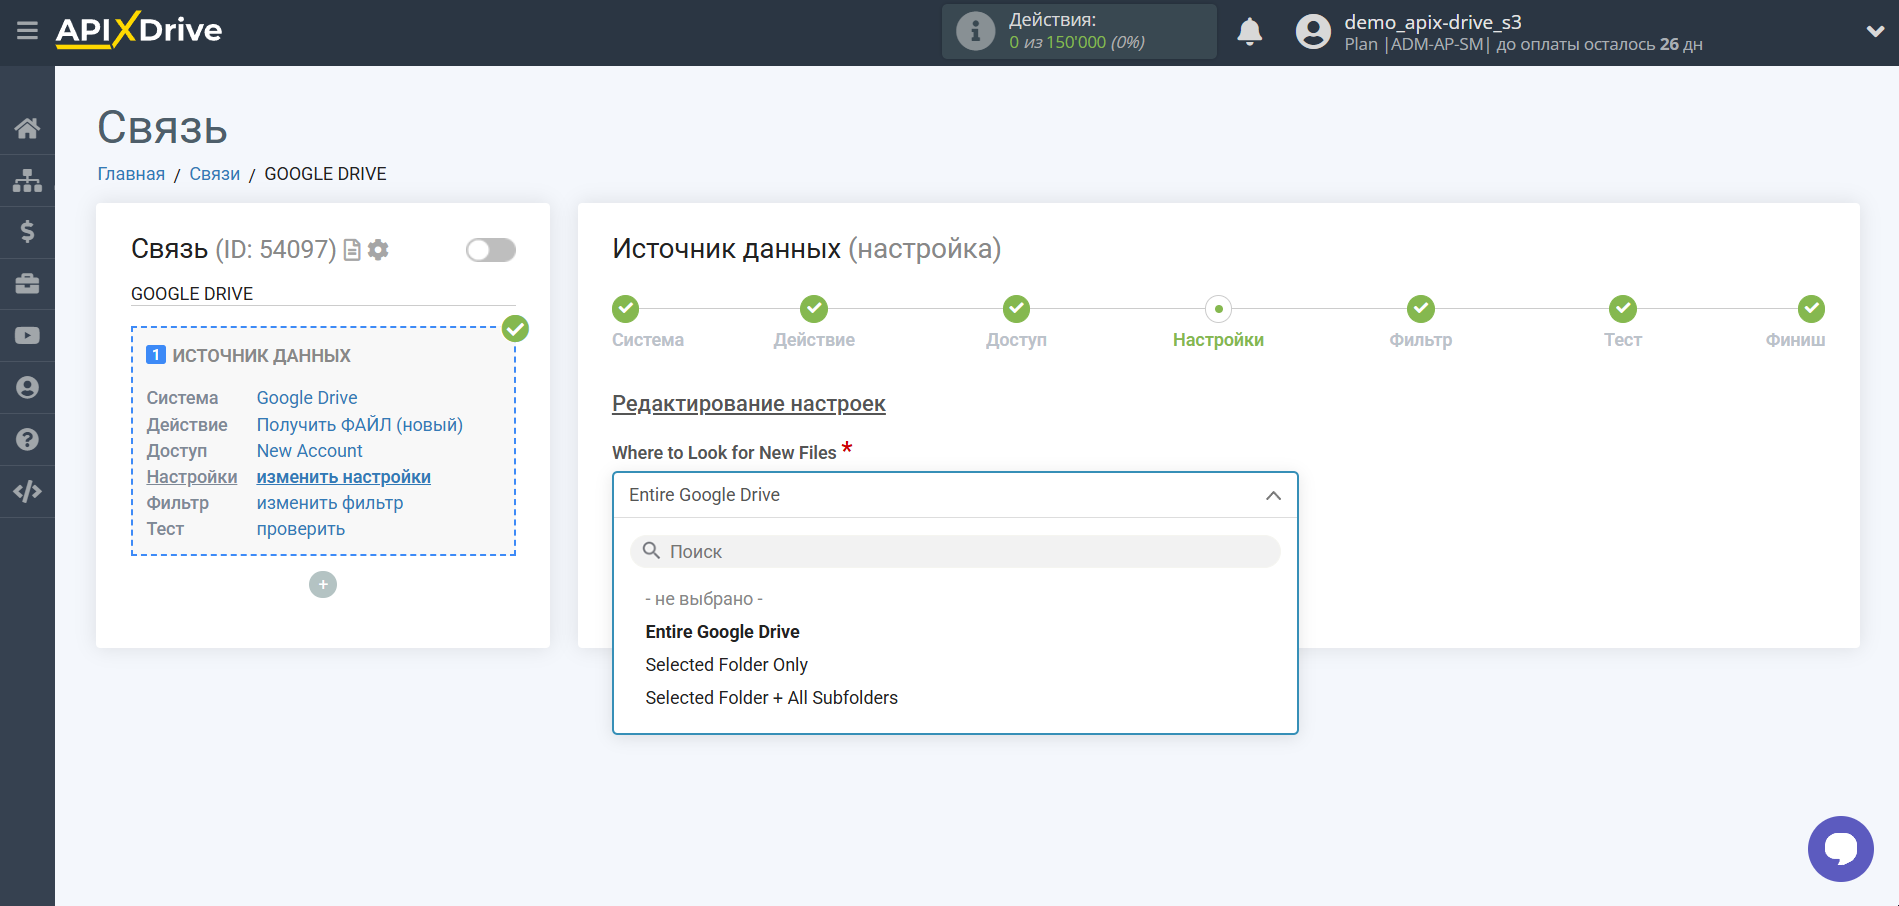
Task: Open the notifications bell
Action: point(1249,32)
